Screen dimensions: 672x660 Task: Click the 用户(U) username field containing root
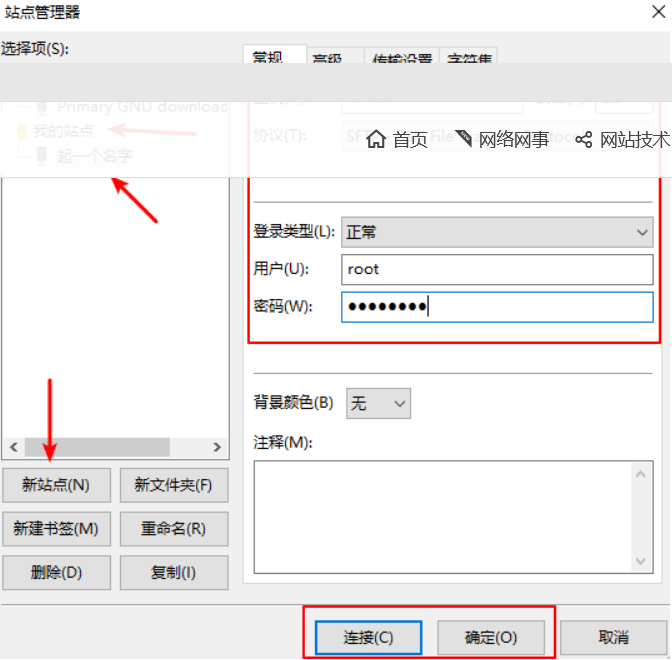coord(497,270)
